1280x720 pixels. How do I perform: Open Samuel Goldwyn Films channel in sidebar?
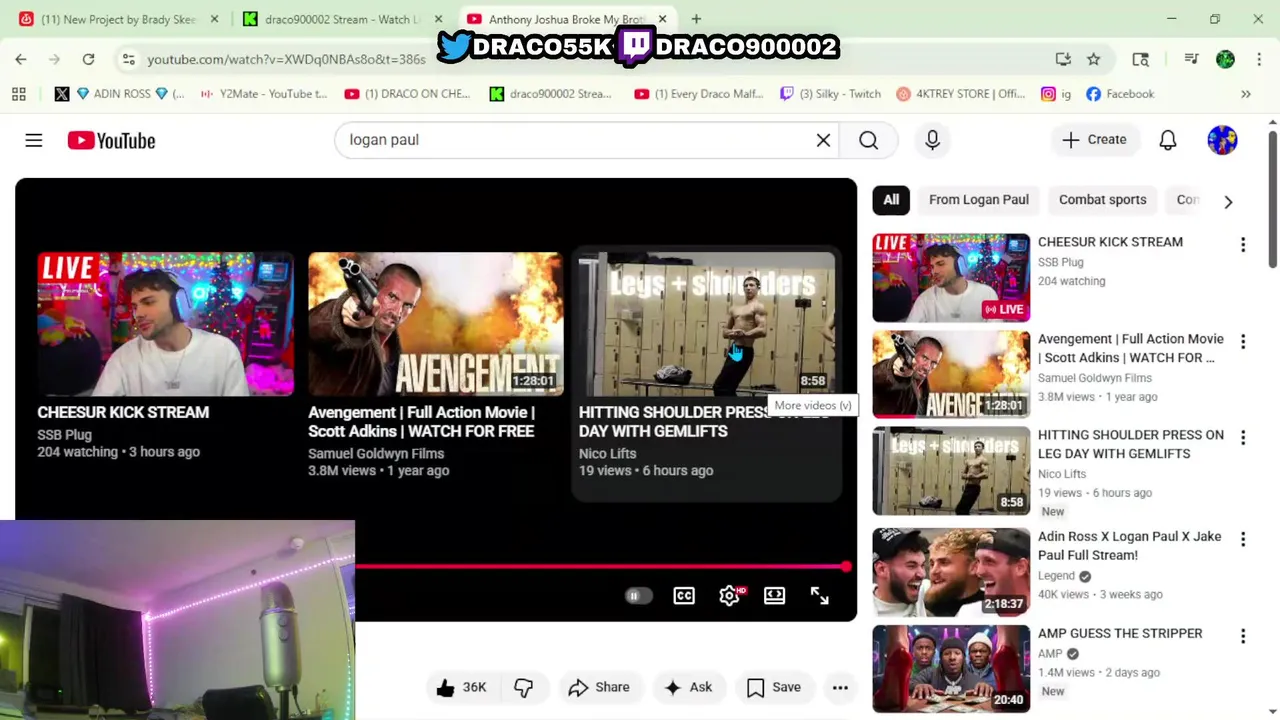tap(1095, 378)
